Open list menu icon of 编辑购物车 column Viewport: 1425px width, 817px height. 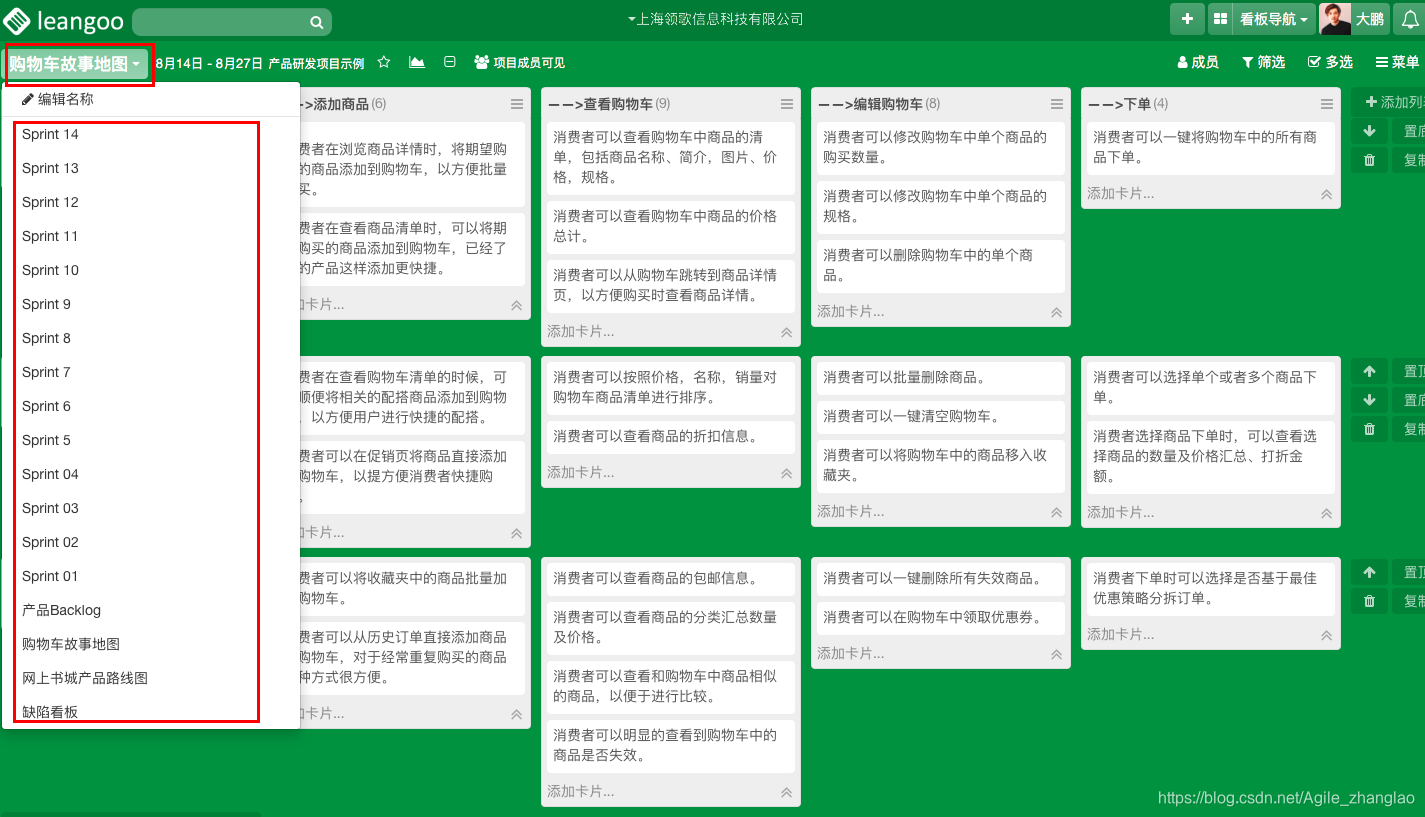click(1057, 104)
